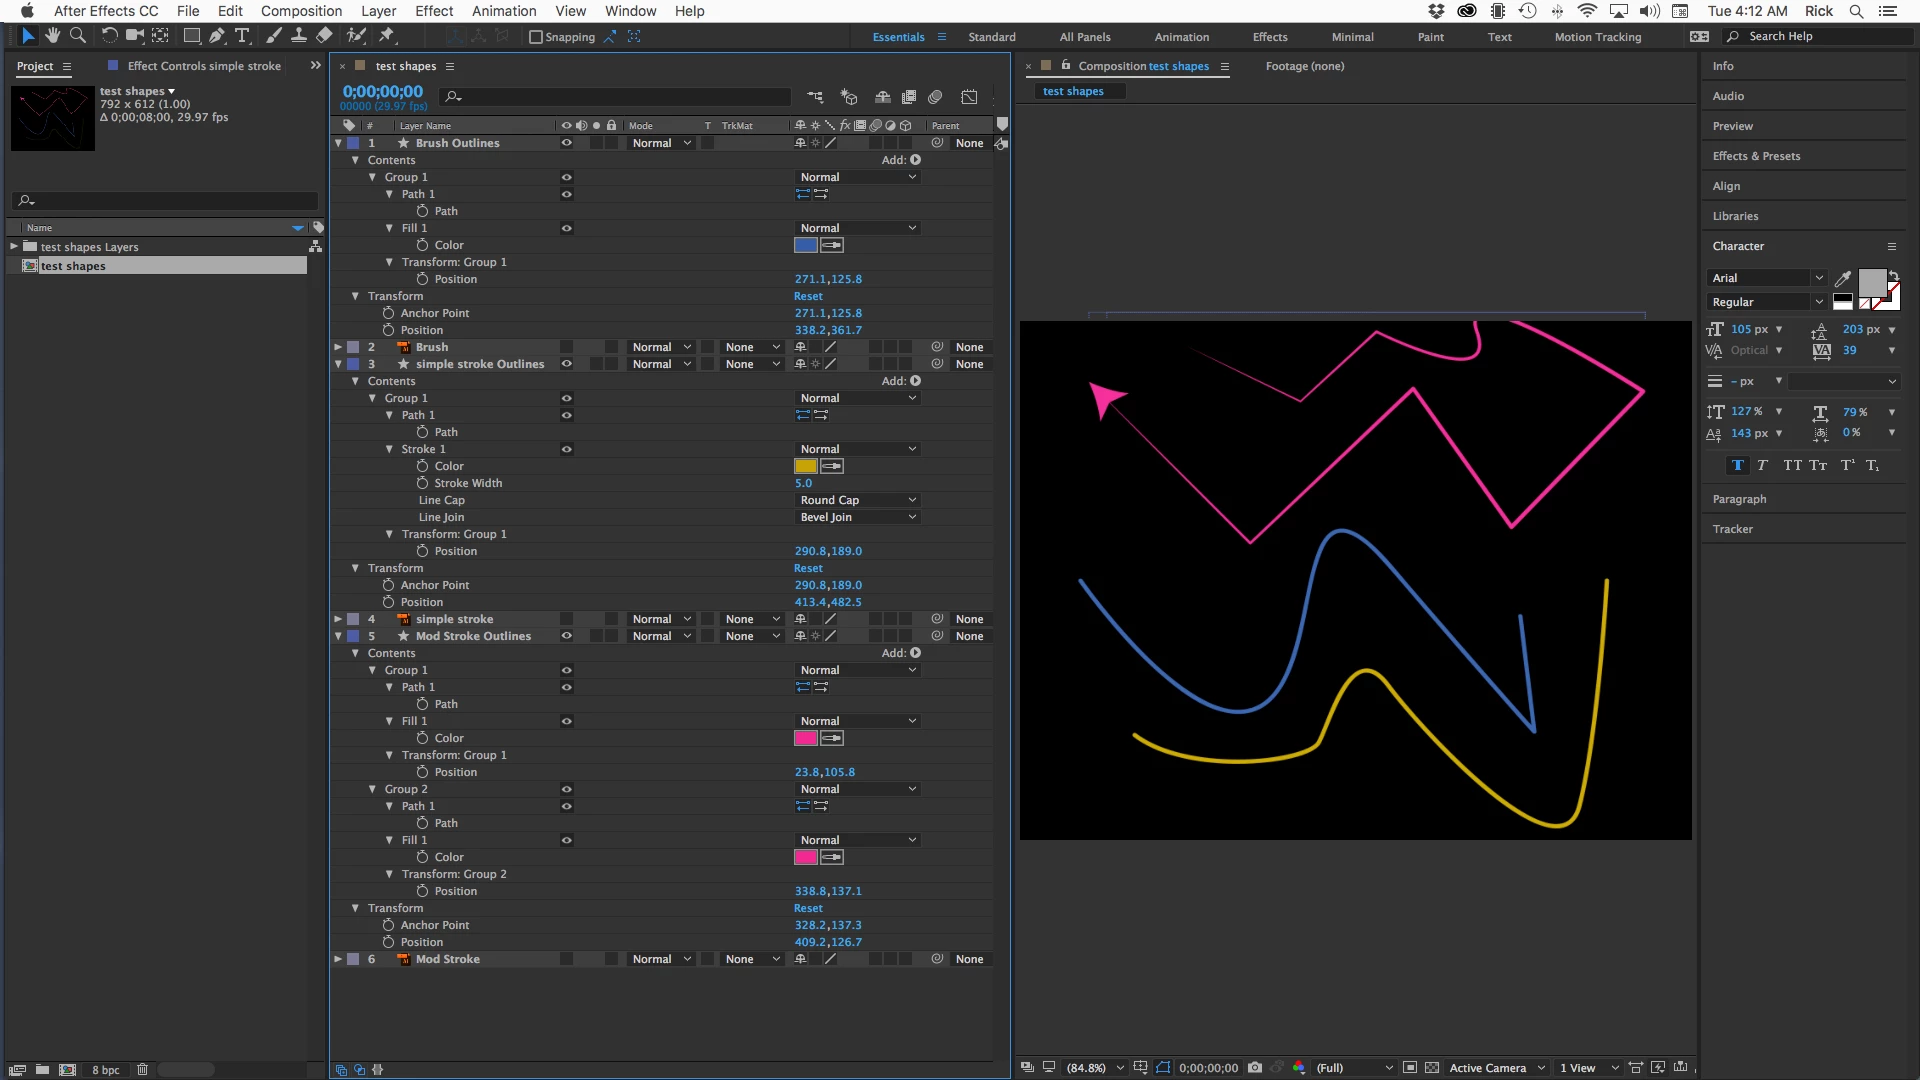Select the Eraser tool

pyautogui.click(x=324, y=36)
